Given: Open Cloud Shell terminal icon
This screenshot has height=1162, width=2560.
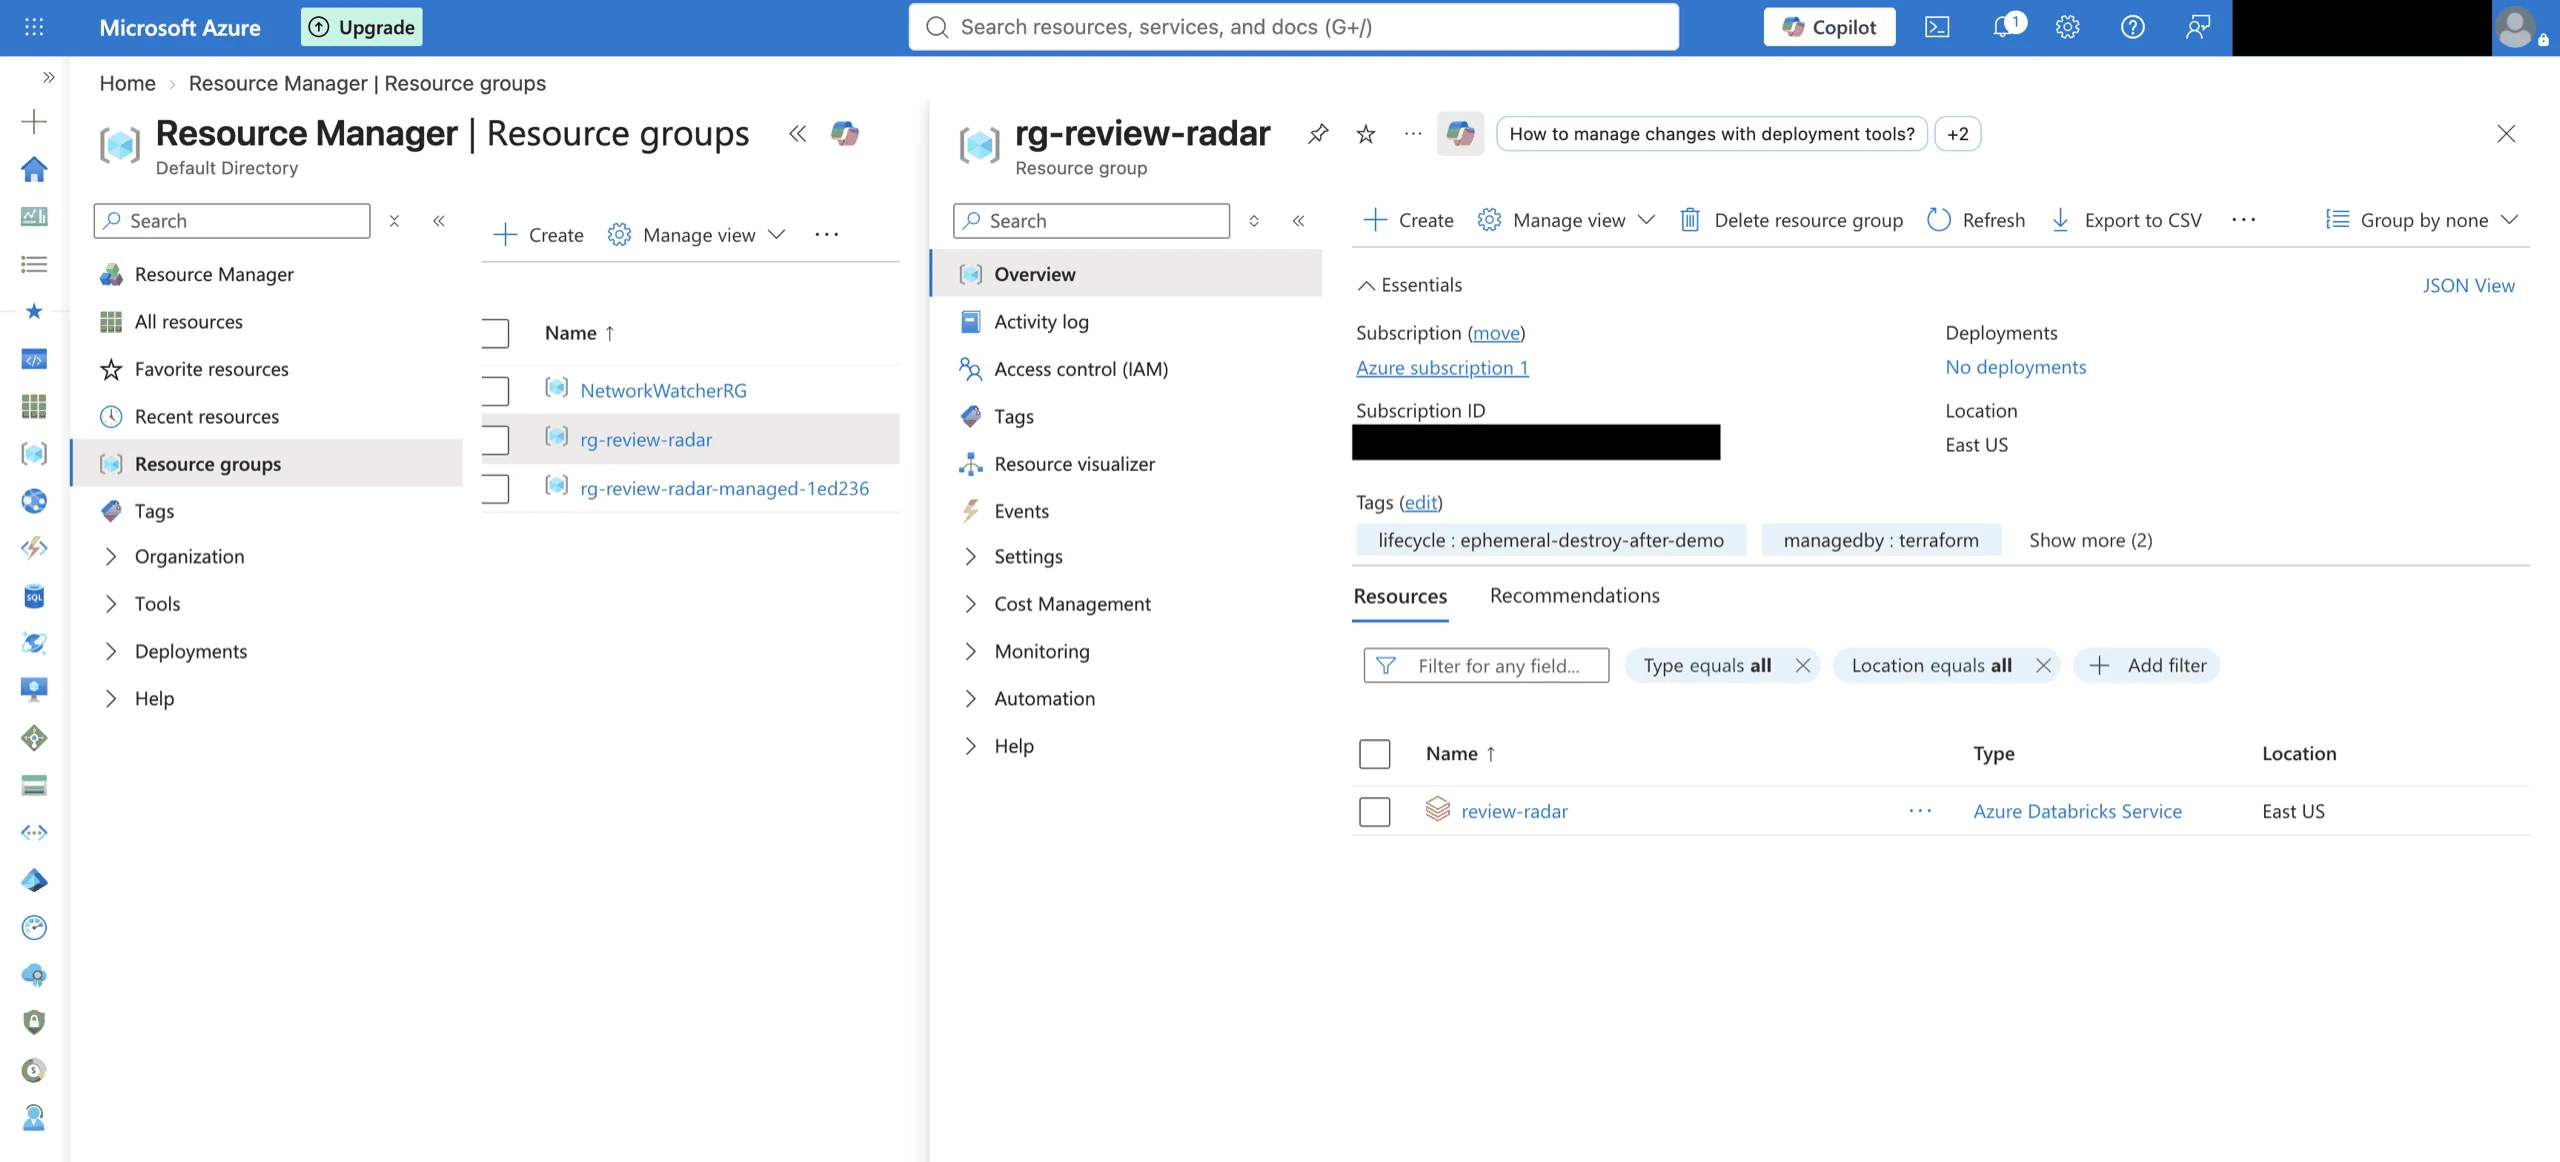Looking at the screenshot, I should (1937, 27).
